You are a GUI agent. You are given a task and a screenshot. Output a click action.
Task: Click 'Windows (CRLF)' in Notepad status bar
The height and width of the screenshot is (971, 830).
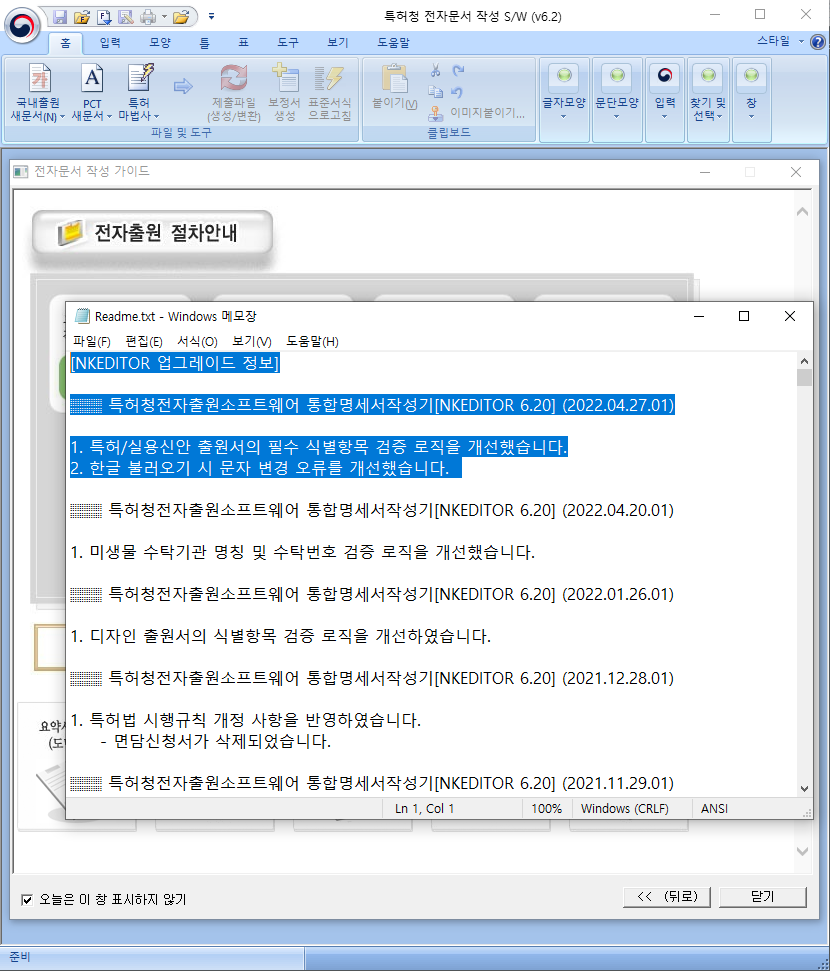(624, 809)
